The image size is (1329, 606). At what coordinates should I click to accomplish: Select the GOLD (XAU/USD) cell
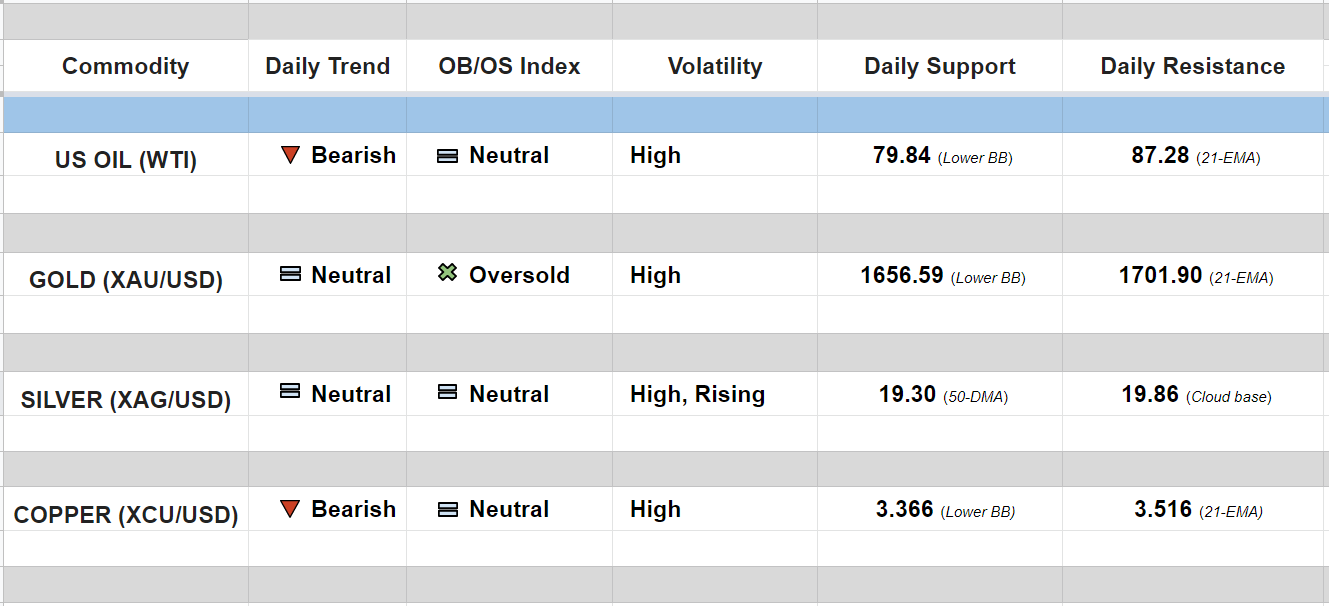[x=126, y=279]
